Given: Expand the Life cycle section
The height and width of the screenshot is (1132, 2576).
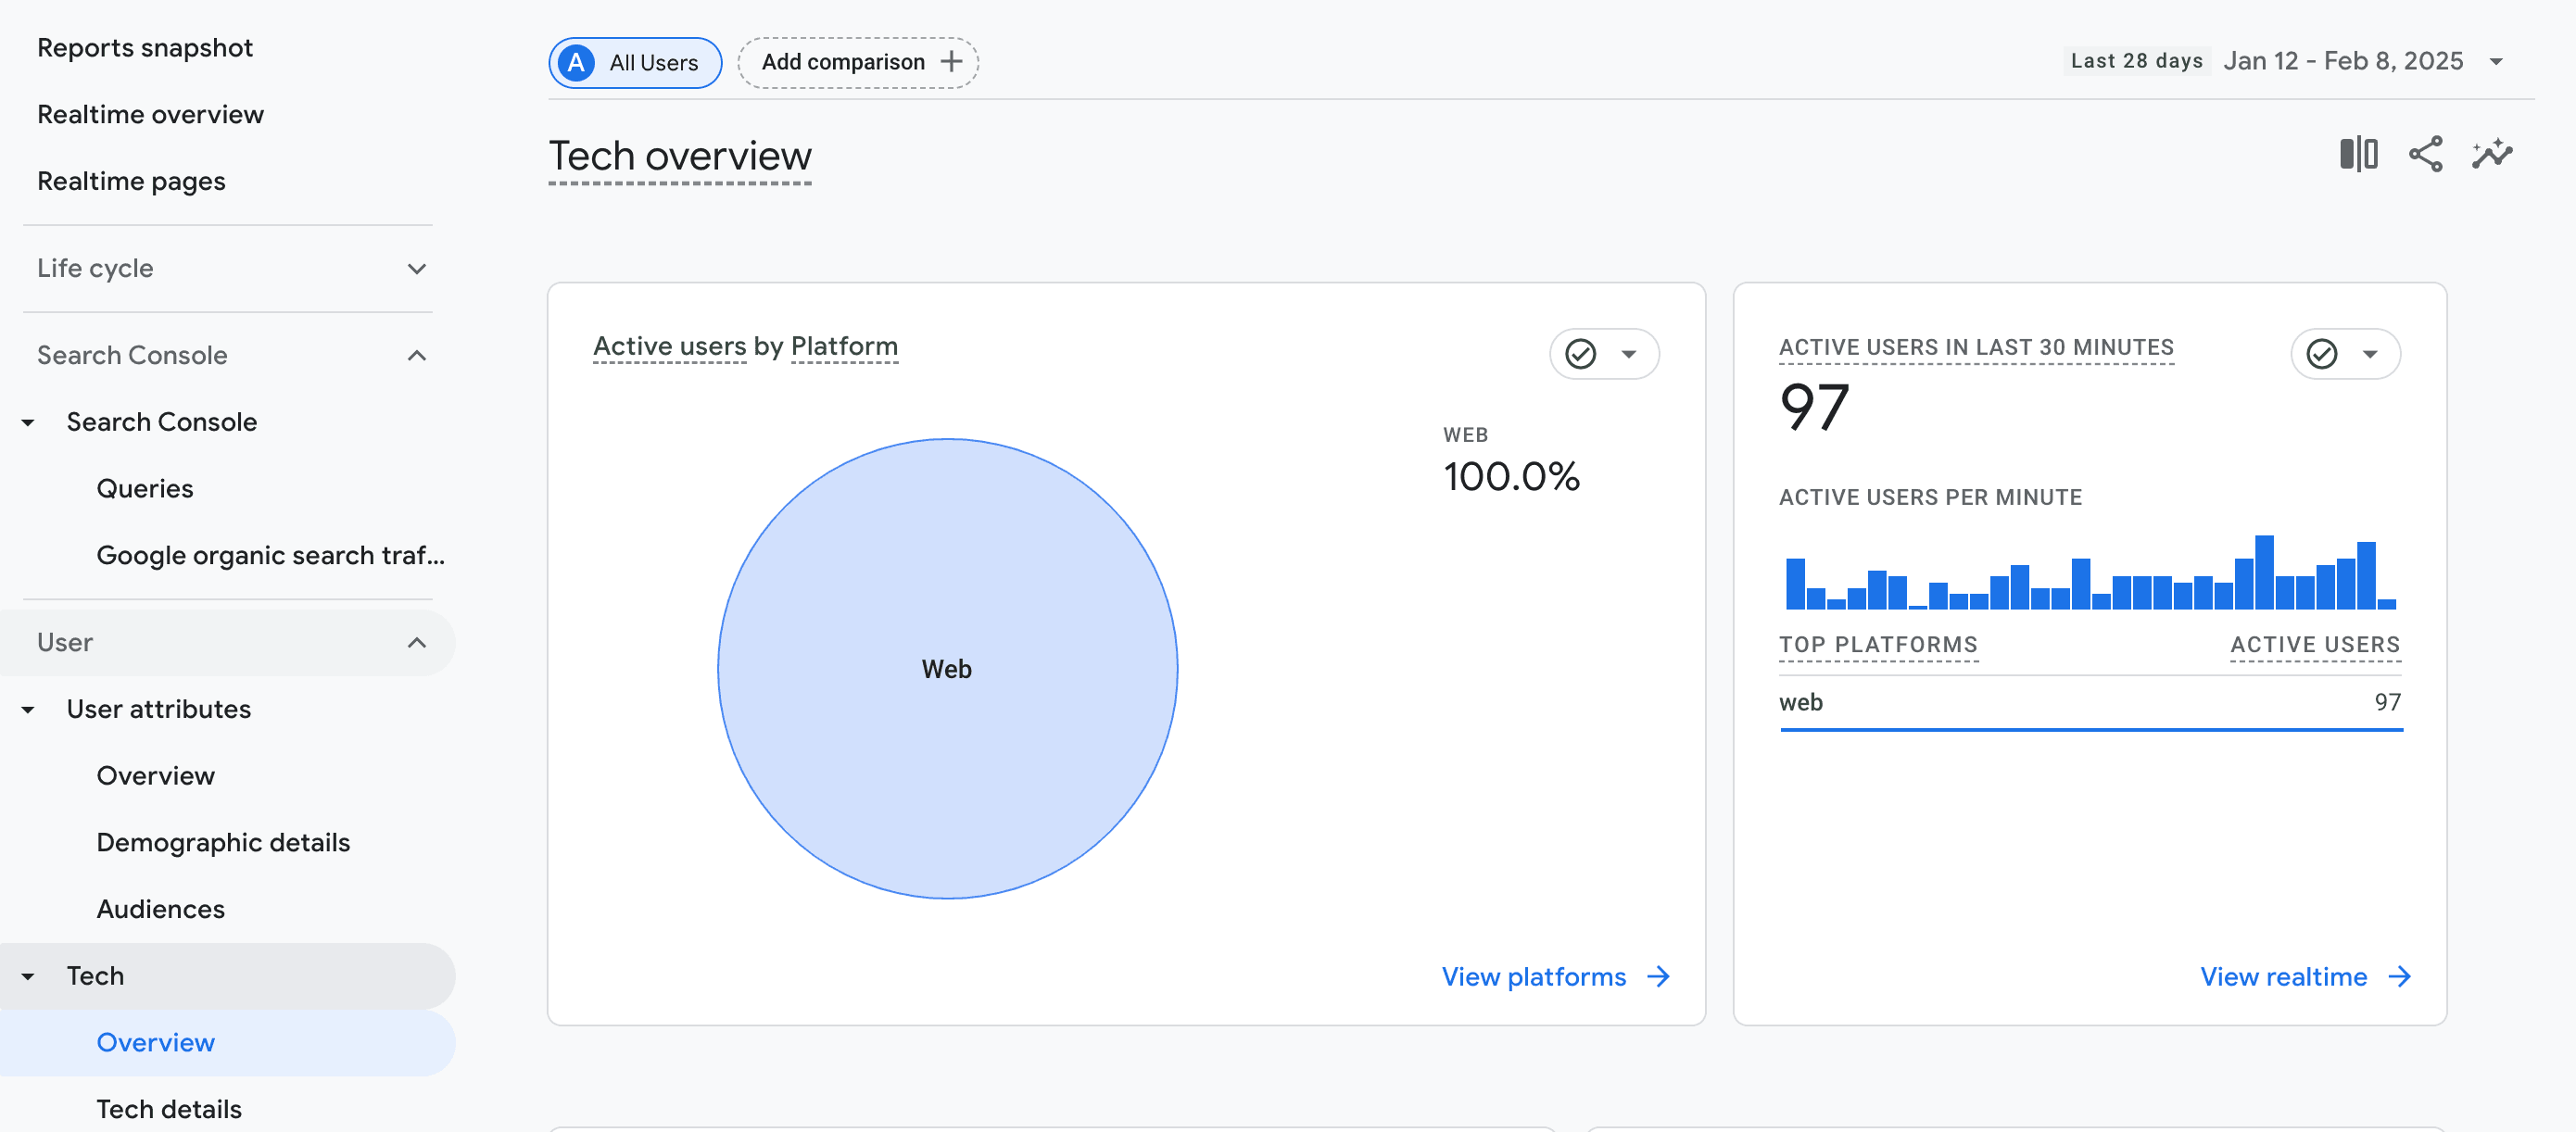Looking at the screenshot, I should (x=417, y=268).
